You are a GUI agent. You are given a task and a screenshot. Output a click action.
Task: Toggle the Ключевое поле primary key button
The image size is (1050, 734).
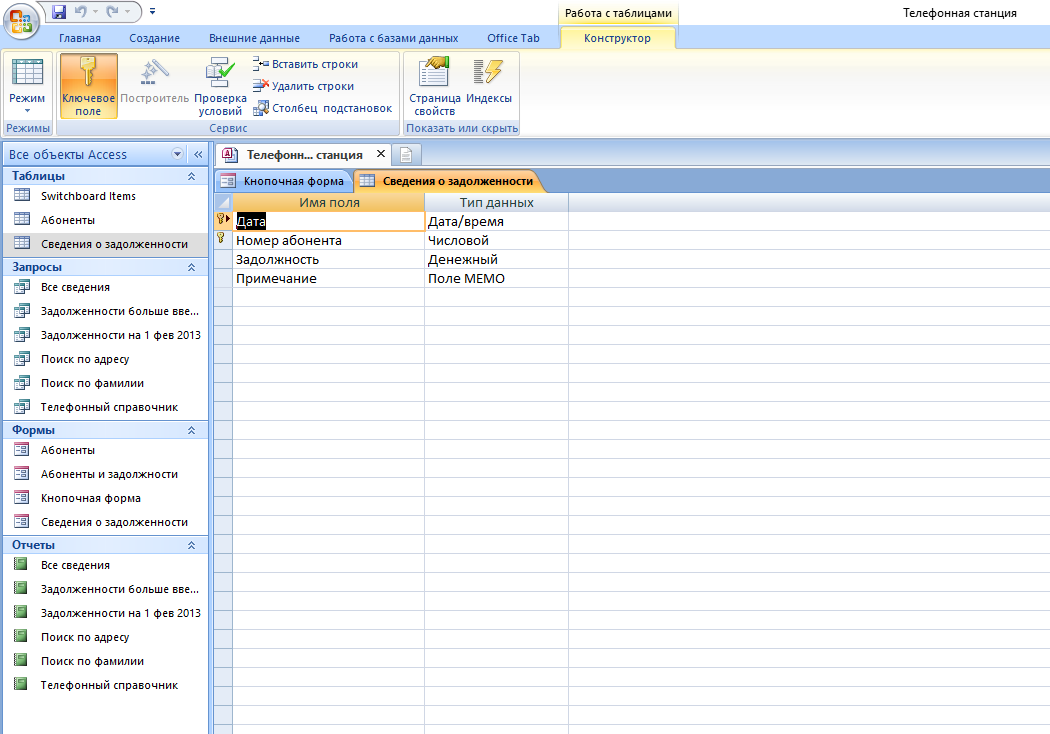(88, 86)
